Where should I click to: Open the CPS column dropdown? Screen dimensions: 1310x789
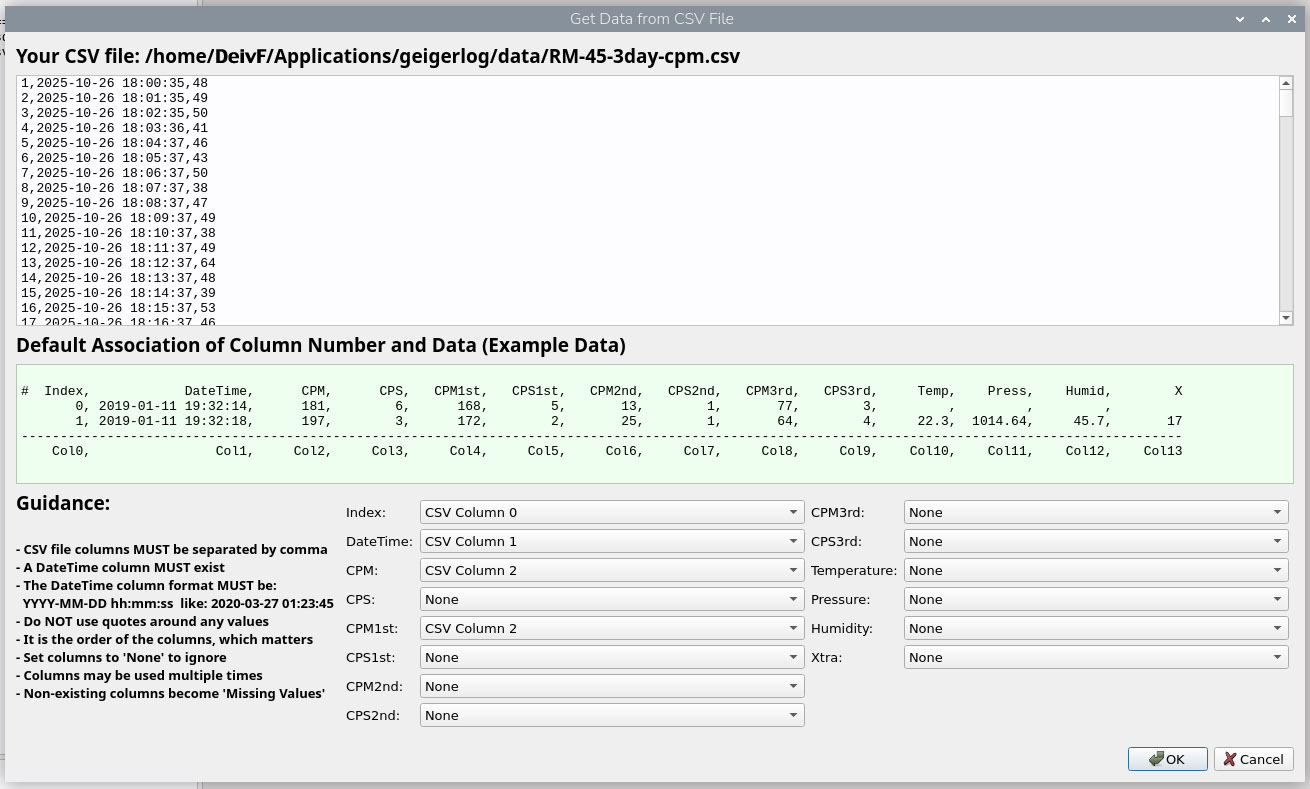click(611, 599)
